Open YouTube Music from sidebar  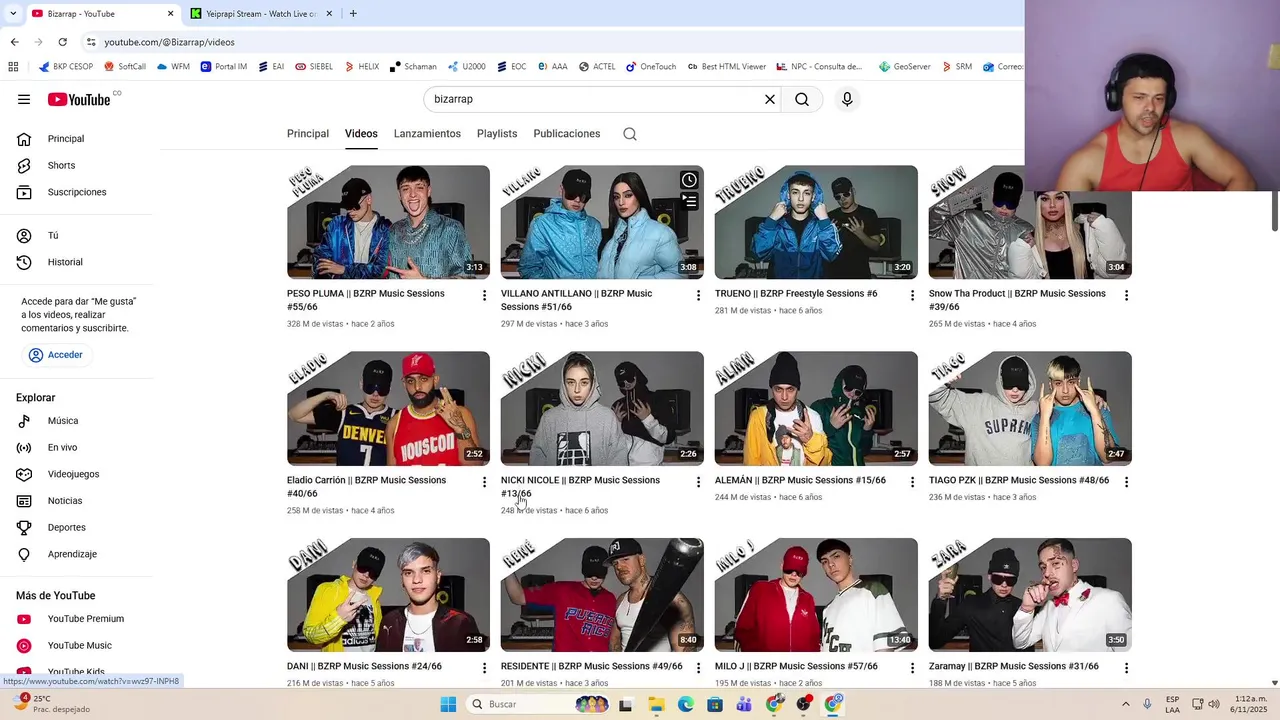pos(78,646)
